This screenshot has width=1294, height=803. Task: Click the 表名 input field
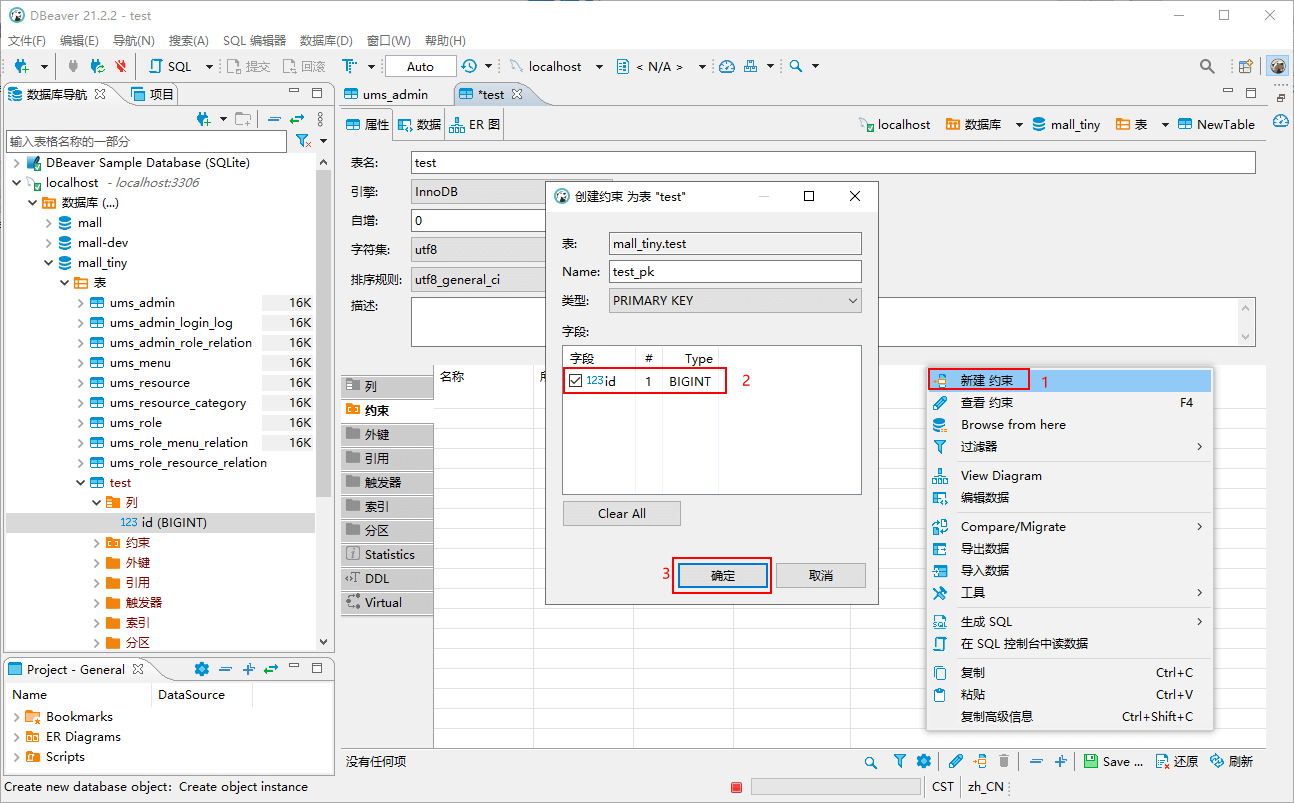833,162
